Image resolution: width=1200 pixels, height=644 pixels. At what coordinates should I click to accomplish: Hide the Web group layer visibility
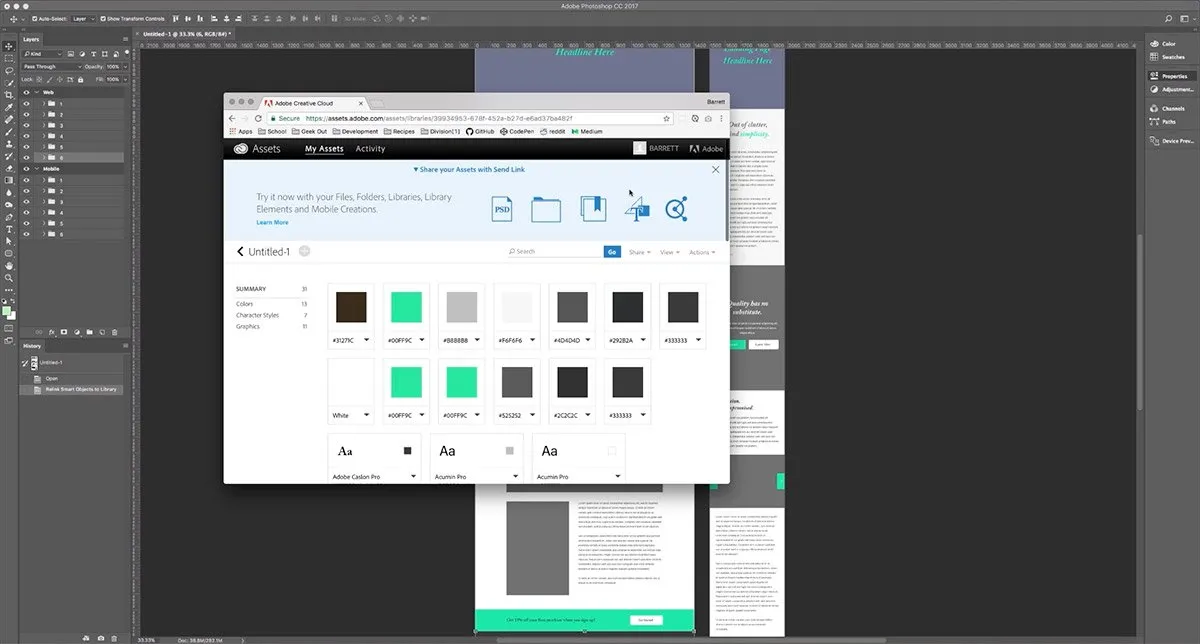coord(26,92)
